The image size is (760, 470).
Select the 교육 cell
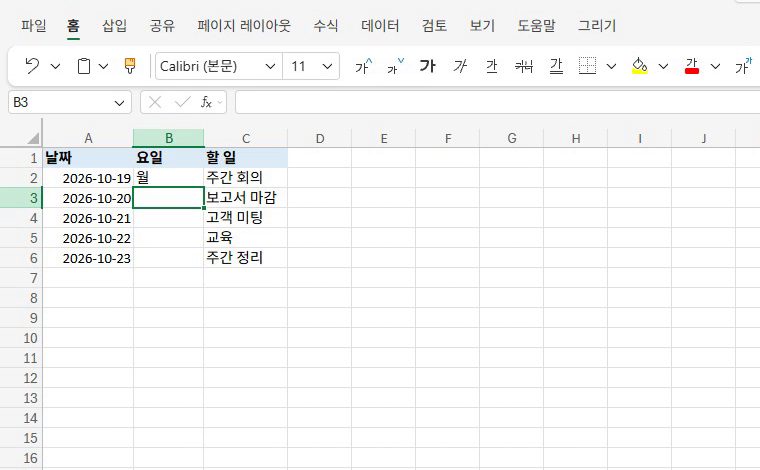(x=246, y=238)
